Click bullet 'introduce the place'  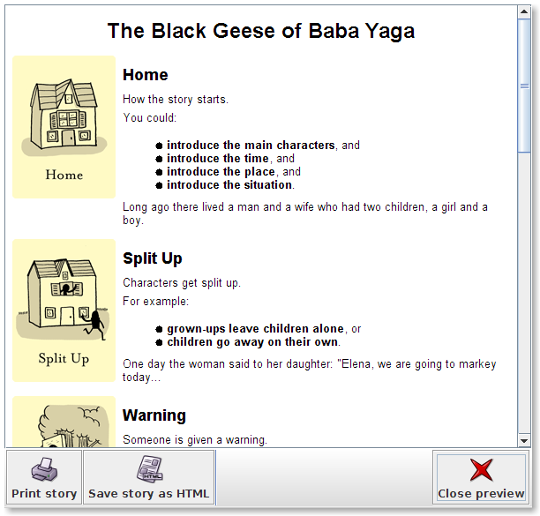(x=221, y=172)
